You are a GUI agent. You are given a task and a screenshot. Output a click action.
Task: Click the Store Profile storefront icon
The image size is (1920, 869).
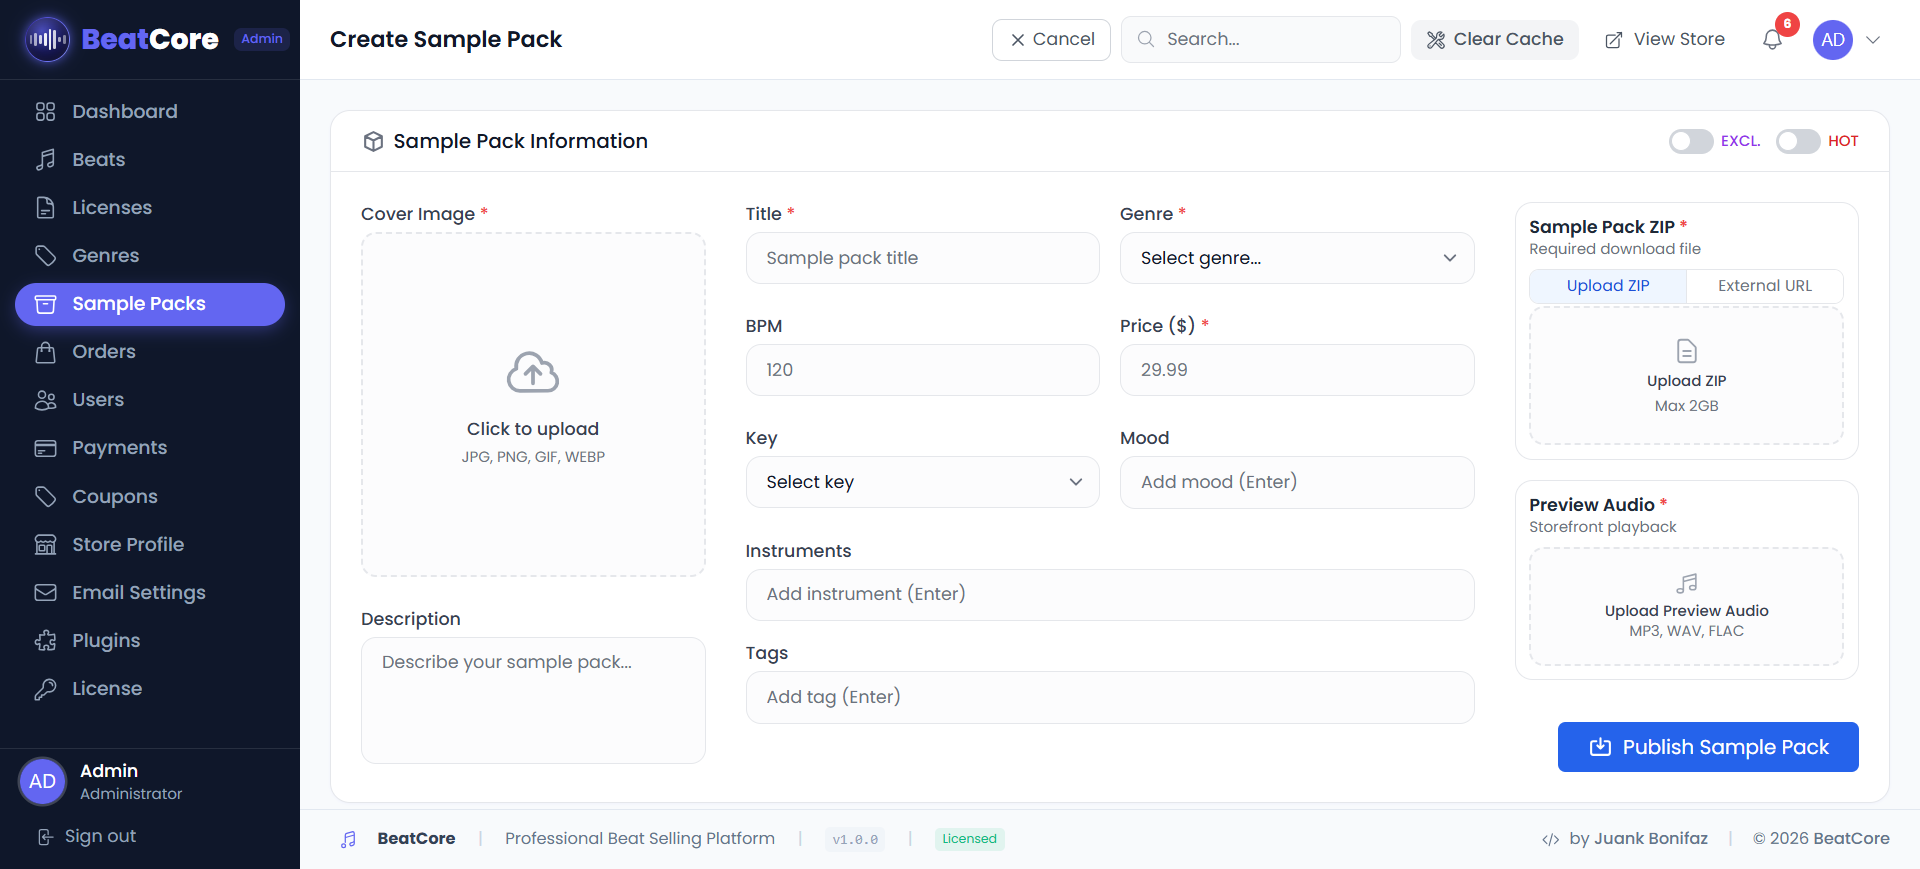tap(45, 544)
